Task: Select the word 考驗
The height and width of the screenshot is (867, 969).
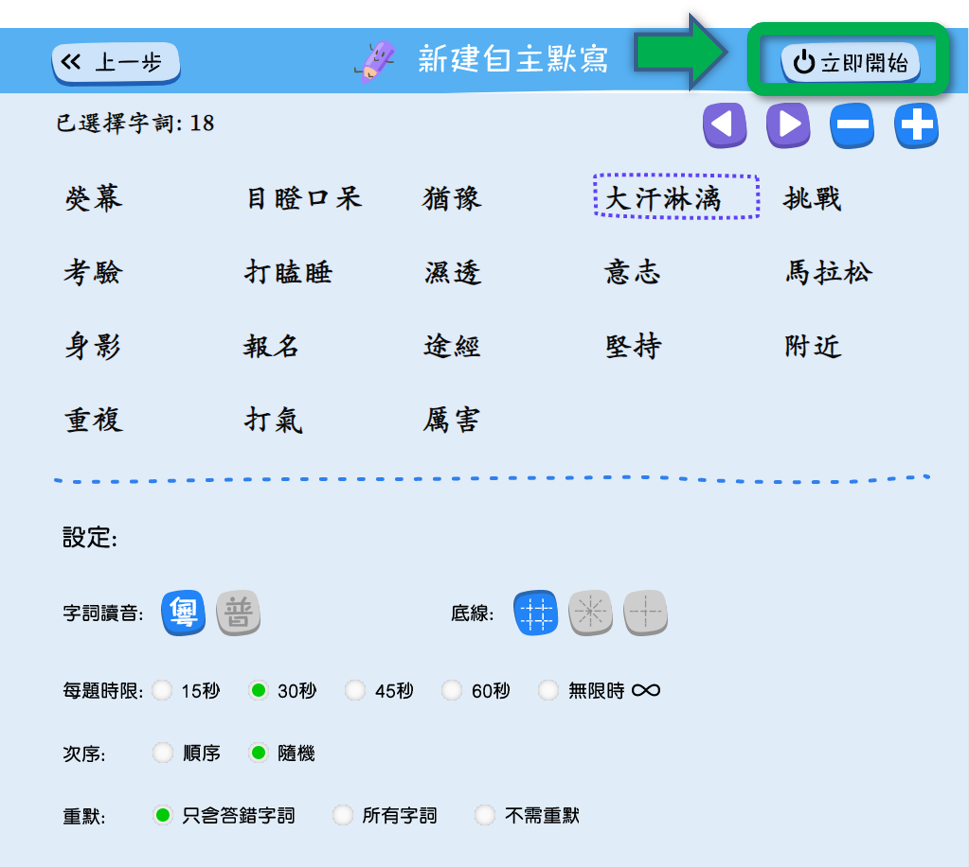Action: tap(93, 273)
